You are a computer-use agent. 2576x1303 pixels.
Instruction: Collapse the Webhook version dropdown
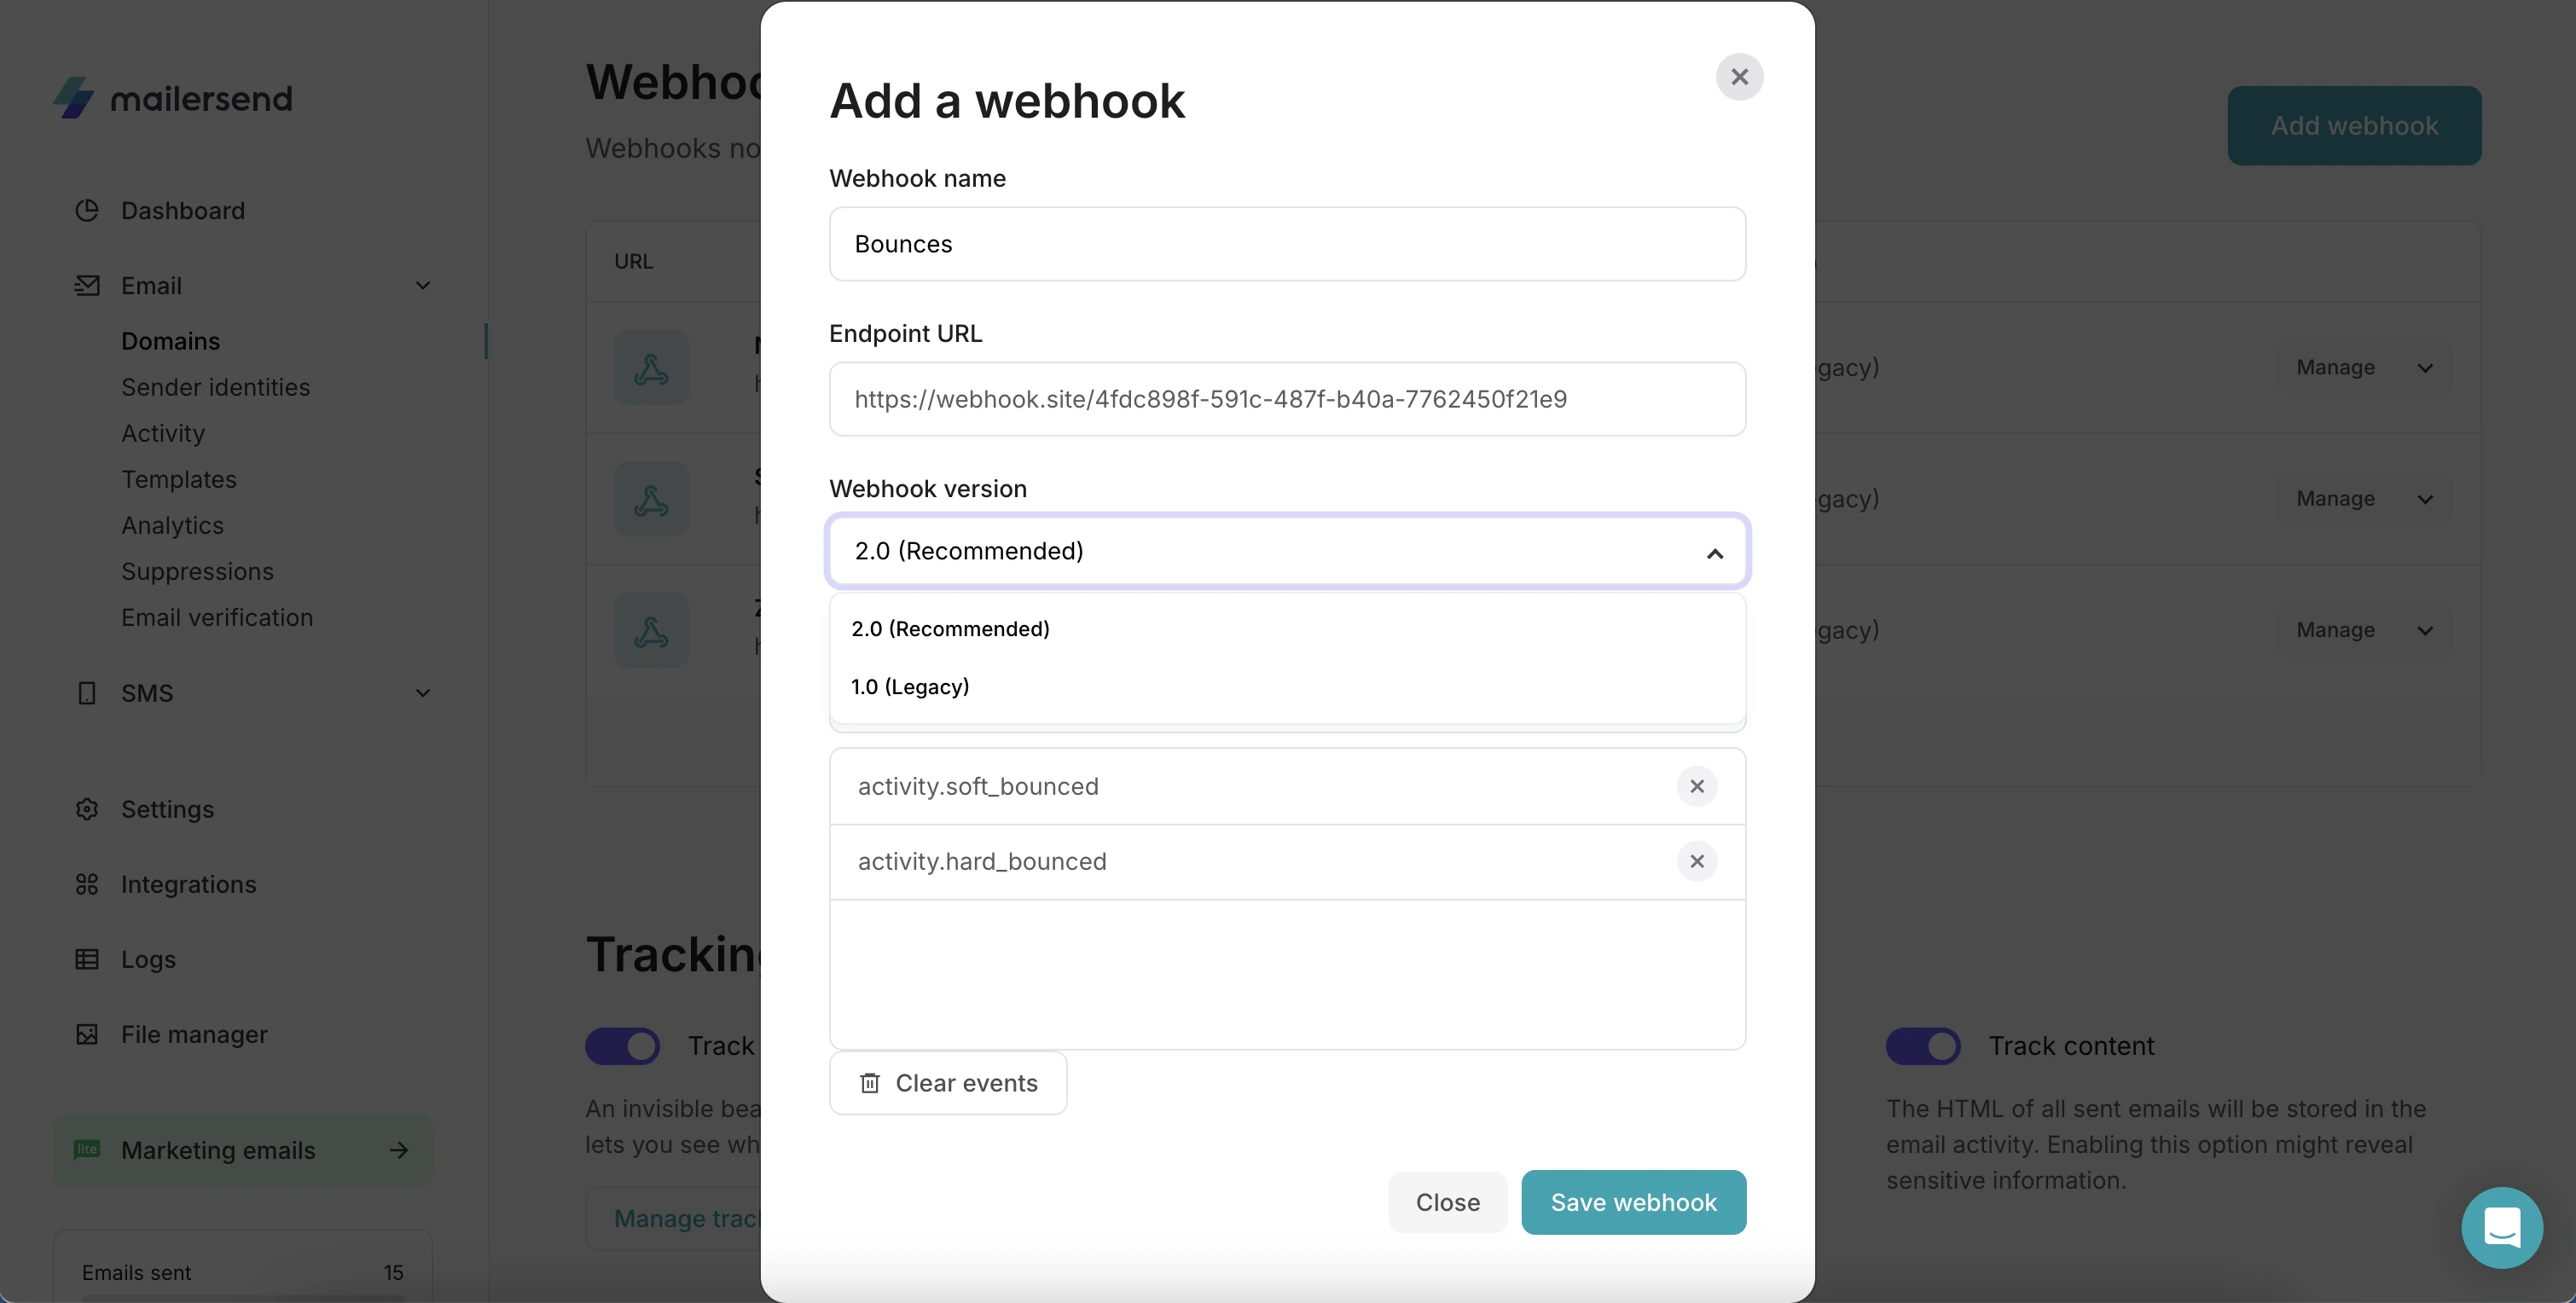[1714, 552]
